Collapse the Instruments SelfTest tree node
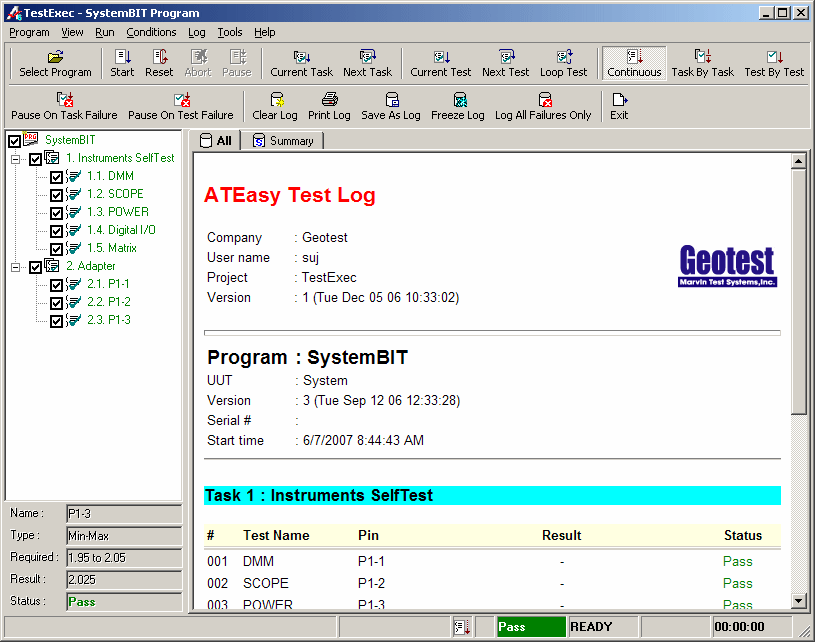Screen dimensions: 815x642 [x=16, y=159]
